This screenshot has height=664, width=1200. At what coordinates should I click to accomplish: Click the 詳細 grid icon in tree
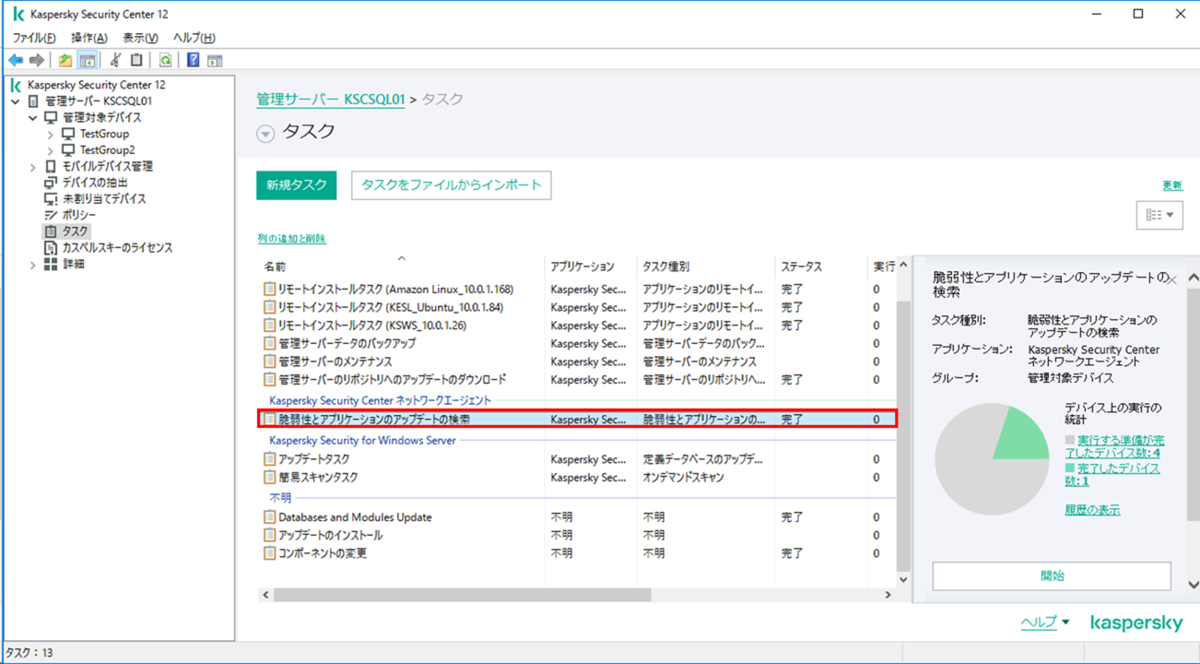[x=51, y=264]
